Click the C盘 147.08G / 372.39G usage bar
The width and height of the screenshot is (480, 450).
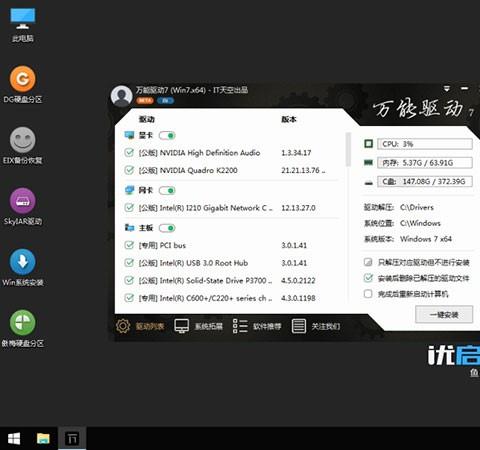(425, 182)
